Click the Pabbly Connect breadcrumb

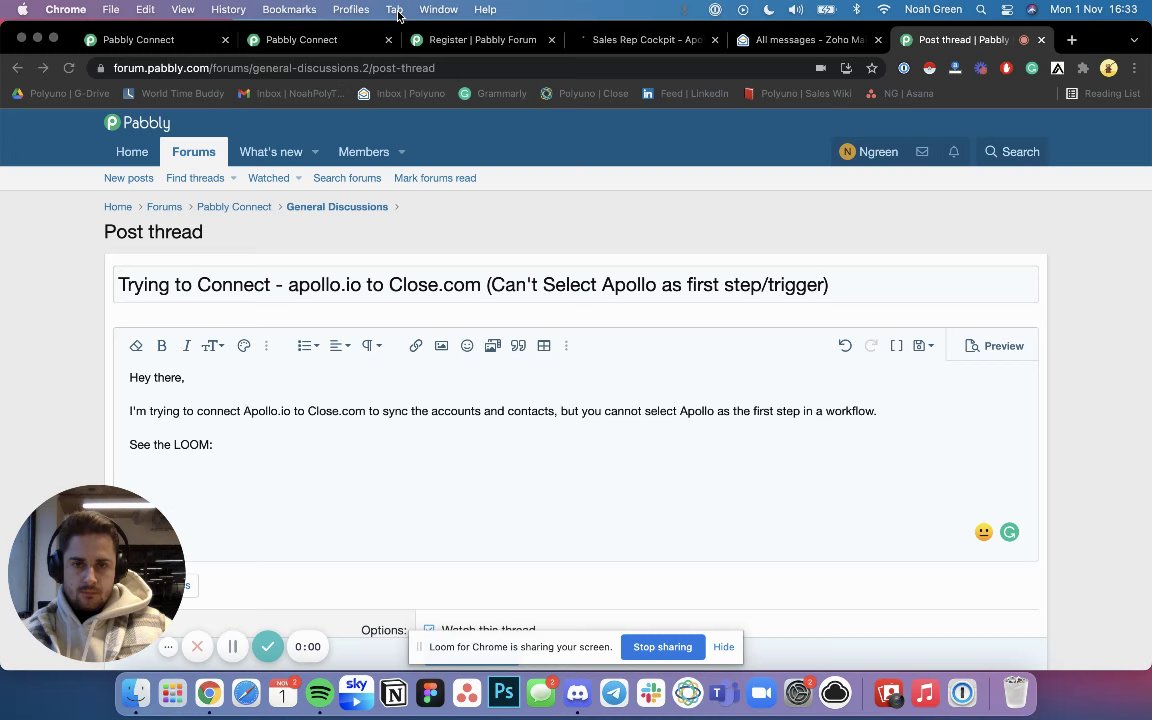point(234,206)
